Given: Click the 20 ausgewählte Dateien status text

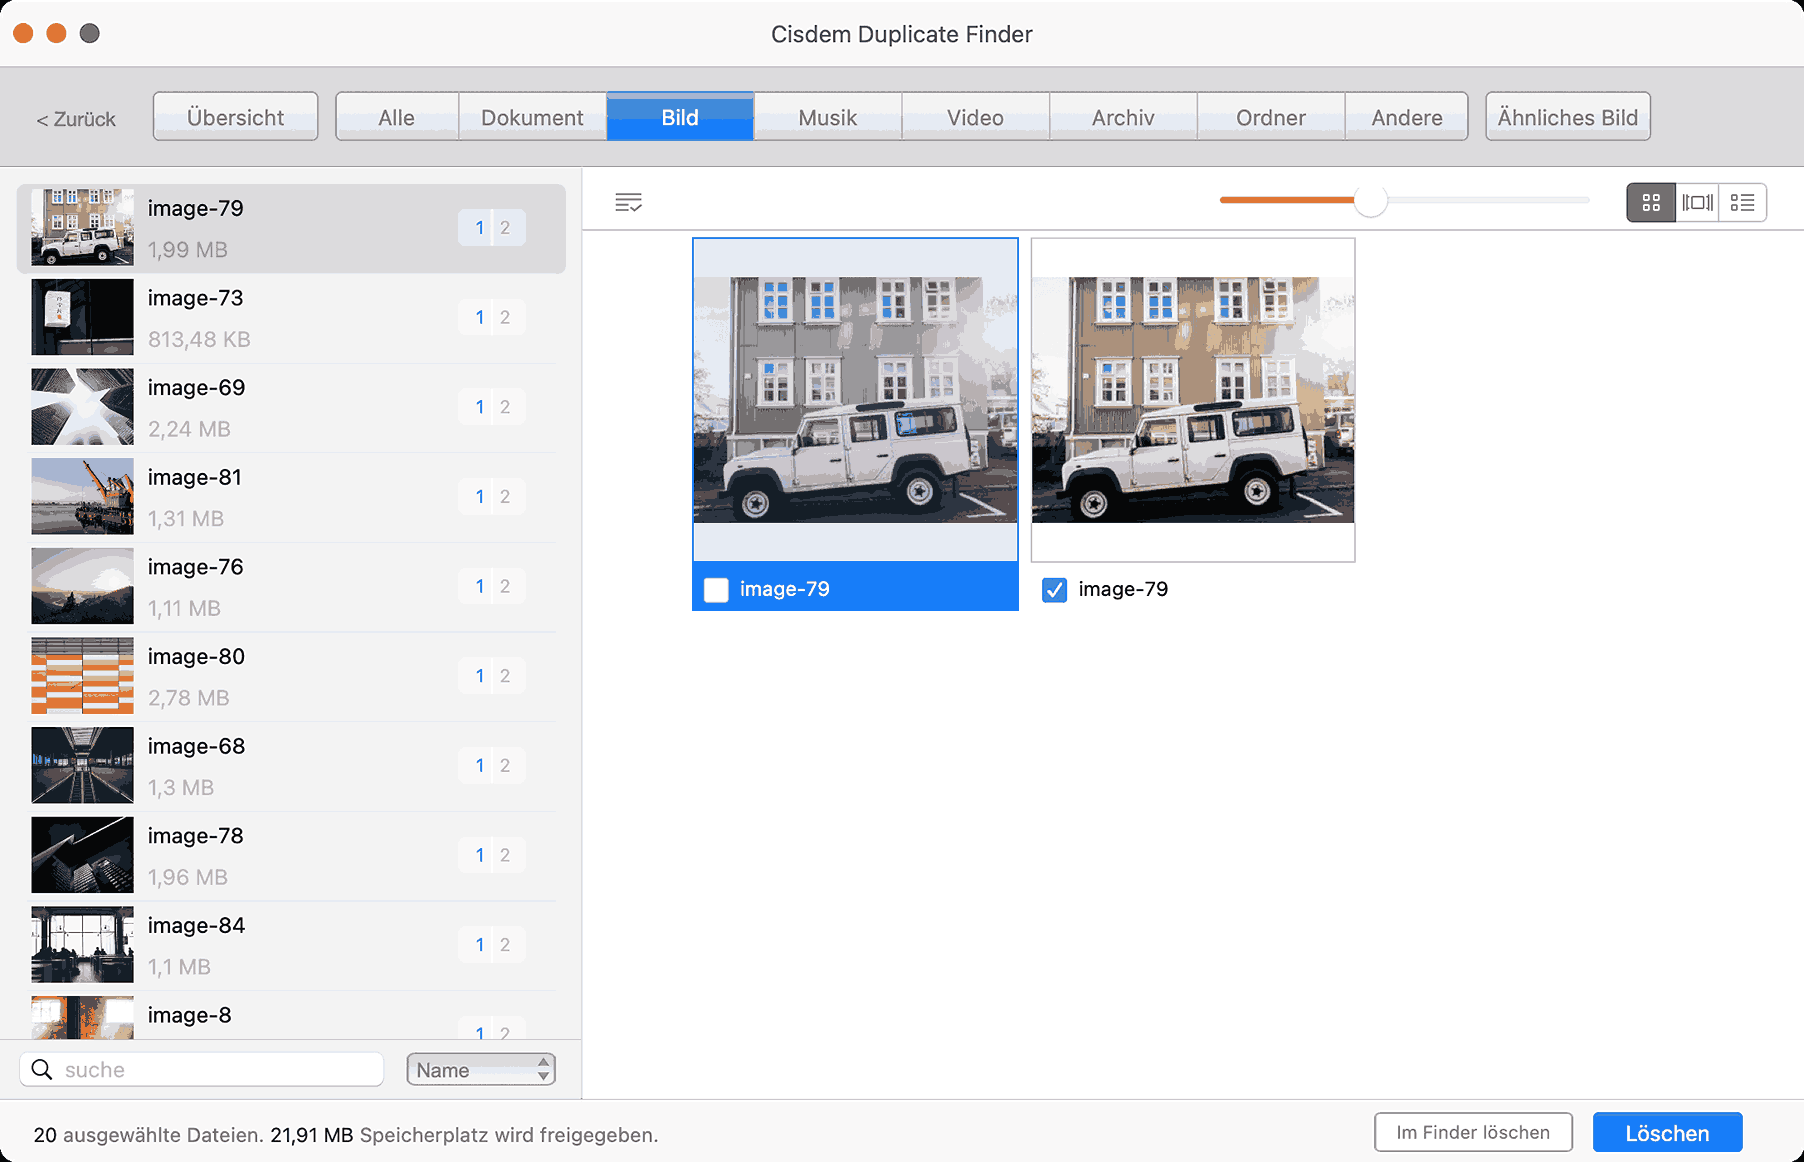Looking at the screenshot, I should coord(149,1135).
